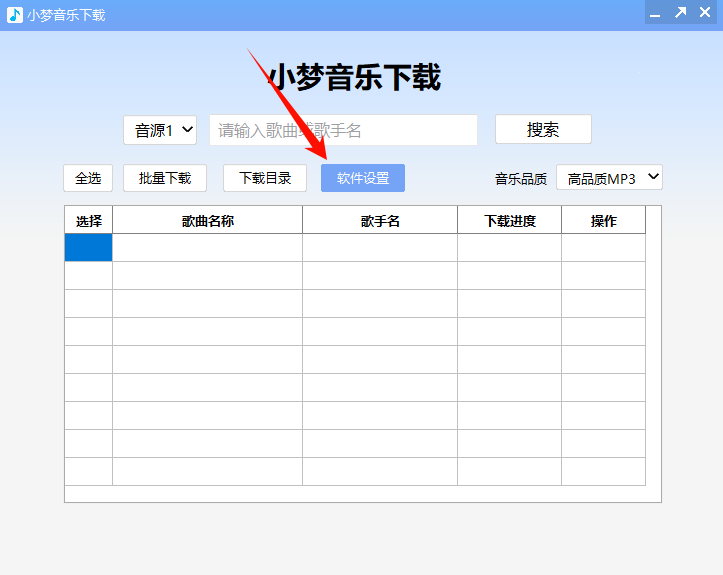Click the music note app icon in title bar
The height and width of the screenshot is (575, 723).
coord(15,15)
